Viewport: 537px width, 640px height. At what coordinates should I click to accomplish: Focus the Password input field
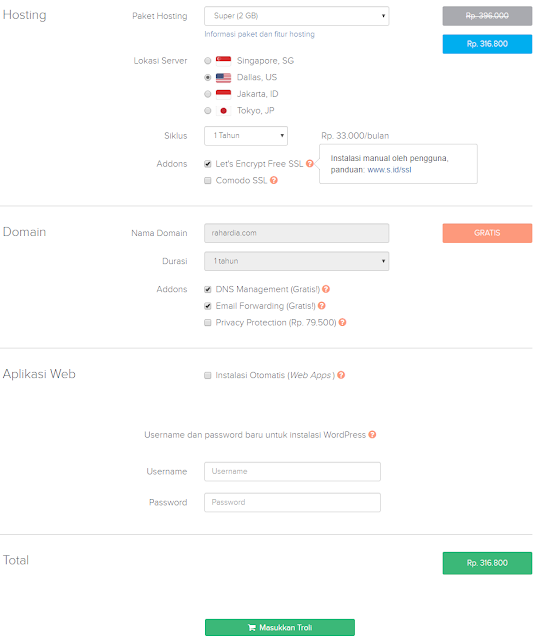293,502
